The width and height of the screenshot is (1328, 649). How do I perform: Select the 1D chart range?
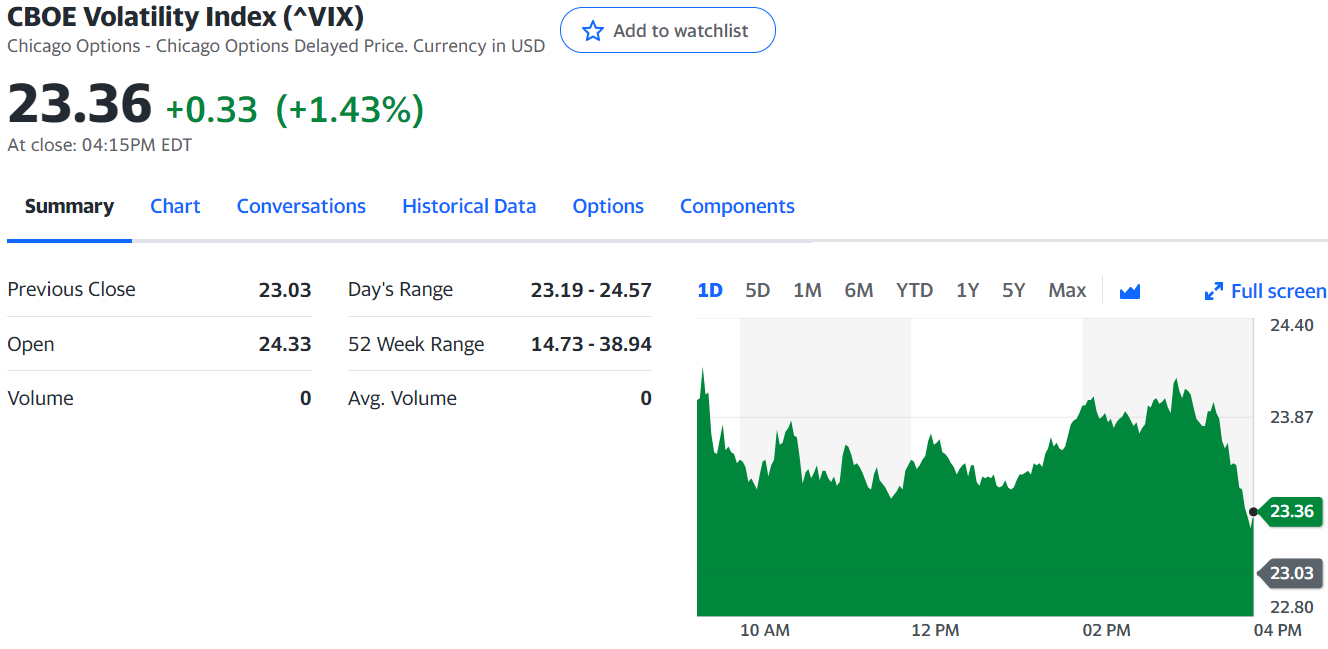tap(710, 290)
